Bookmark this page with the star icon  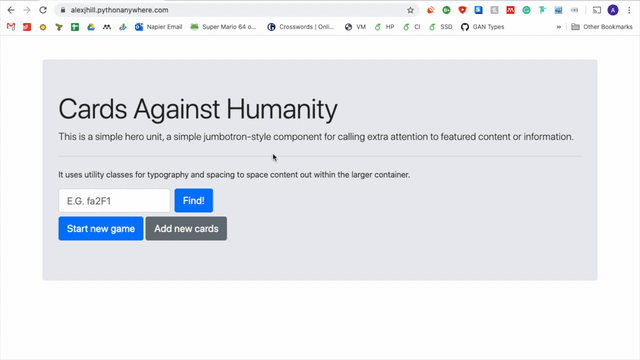410,10
